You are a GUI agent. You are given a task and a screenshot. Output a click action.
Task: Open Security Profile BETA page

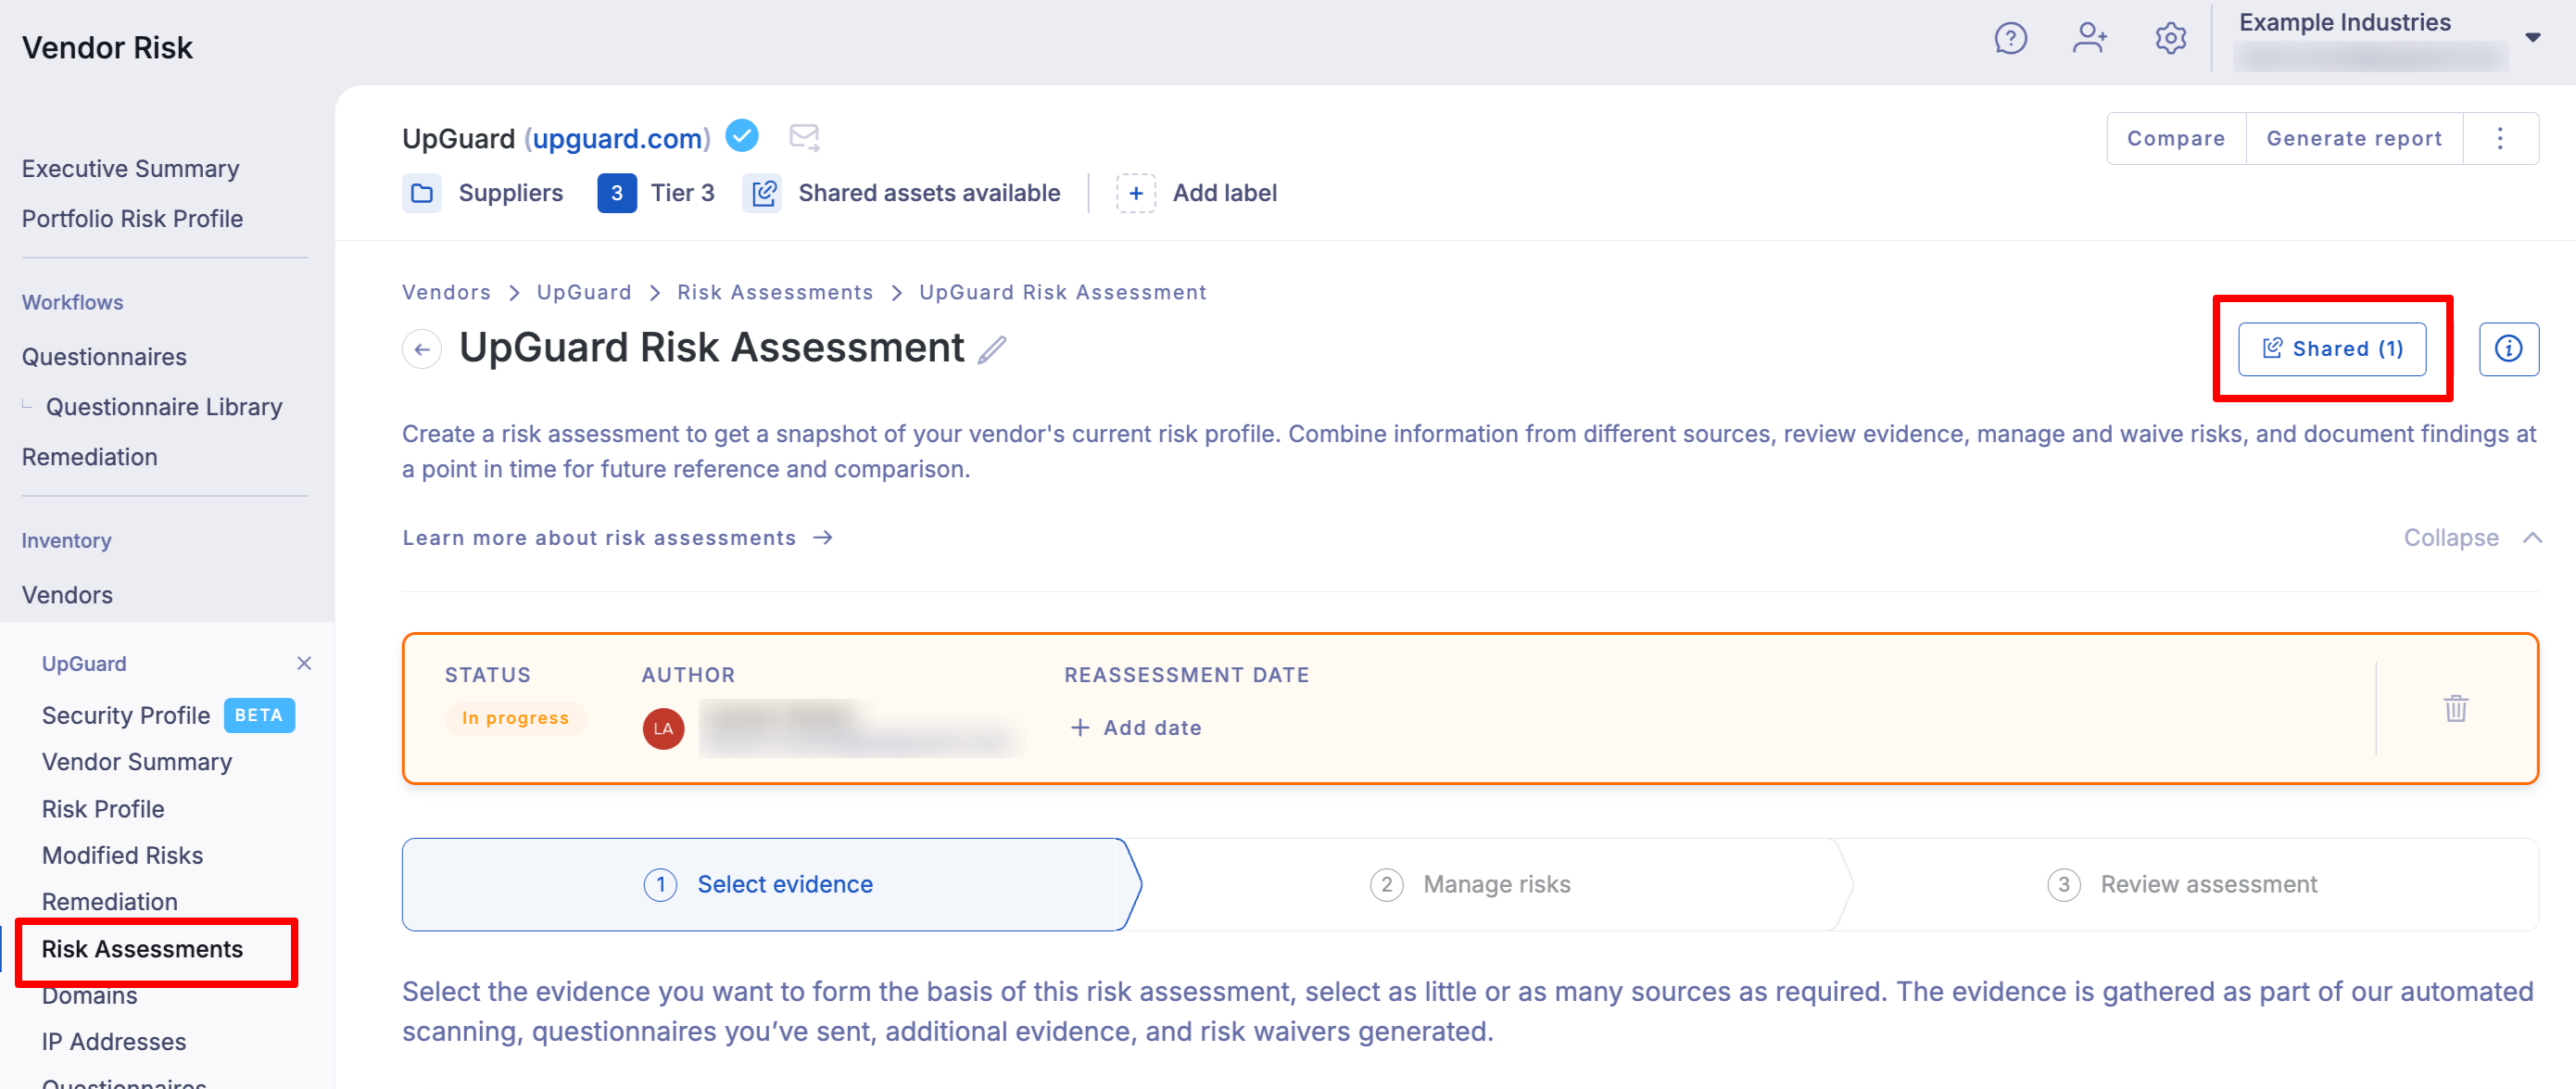168,715
